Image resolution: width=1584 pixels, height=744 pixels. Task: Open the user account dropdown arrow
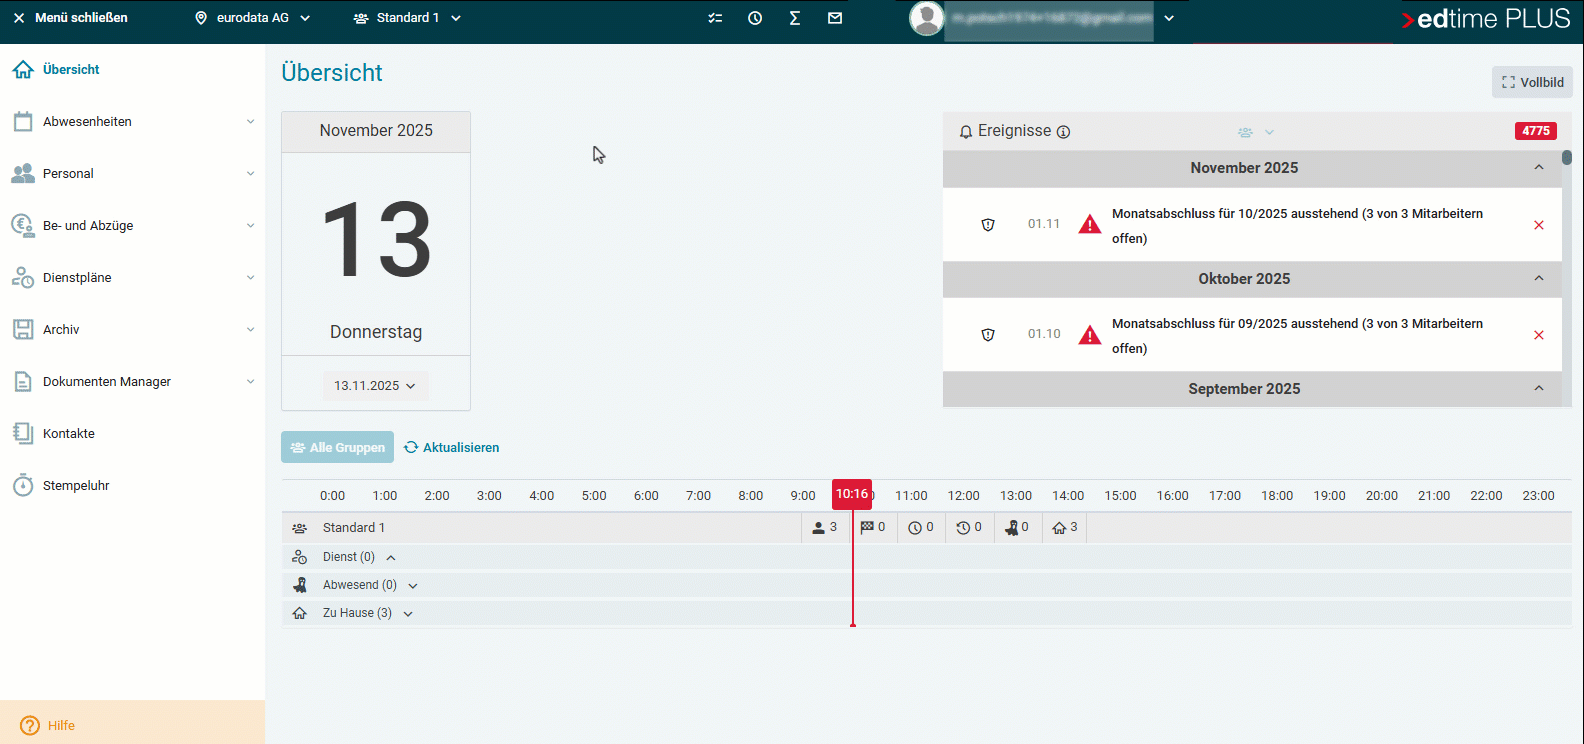(x=1169, y=18)
